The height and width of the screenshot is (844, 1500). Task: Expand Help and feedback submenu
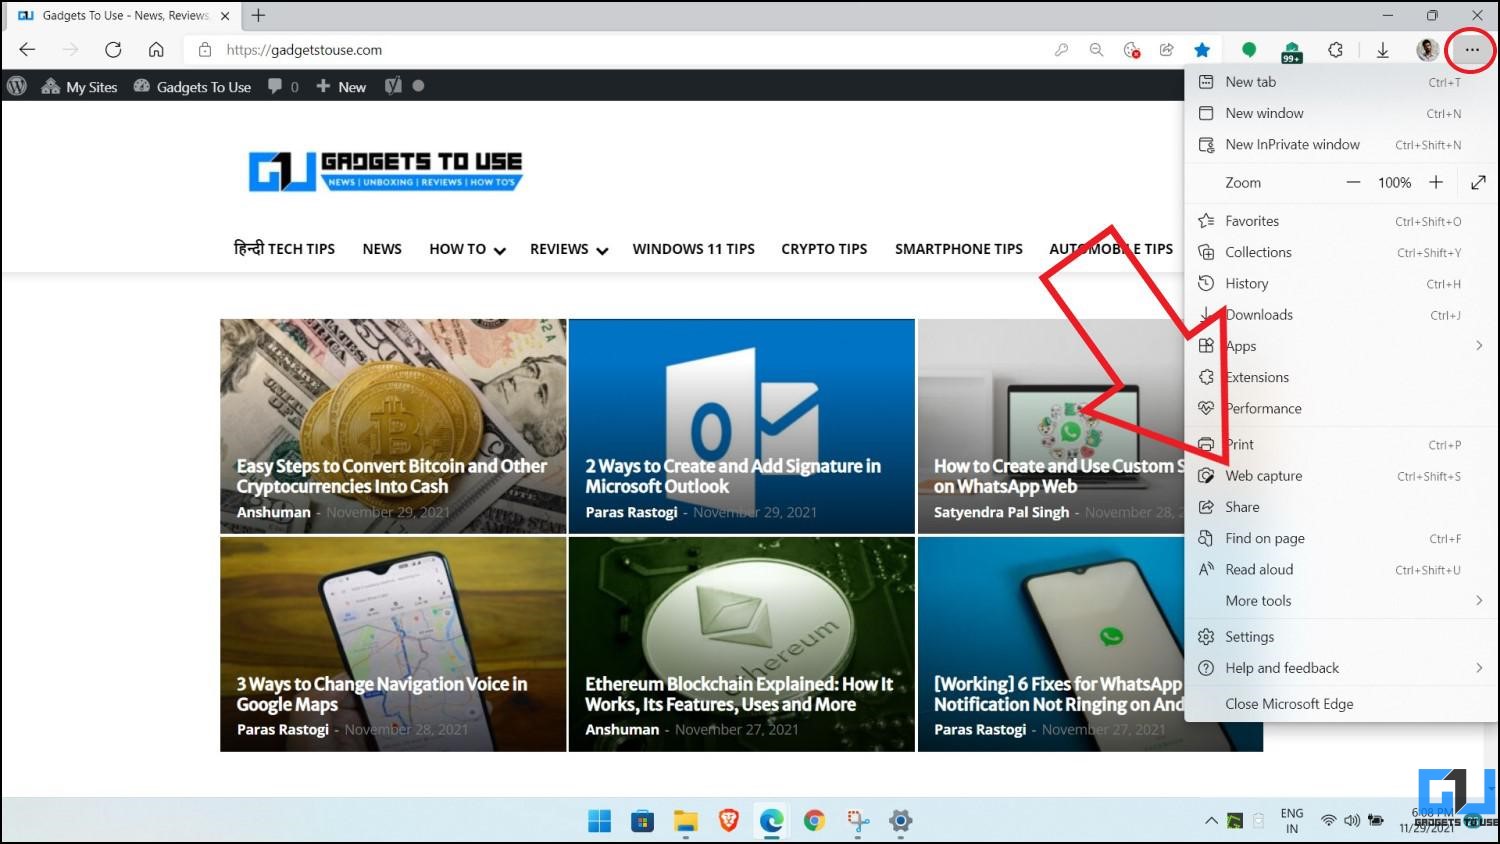point(1340,667)
